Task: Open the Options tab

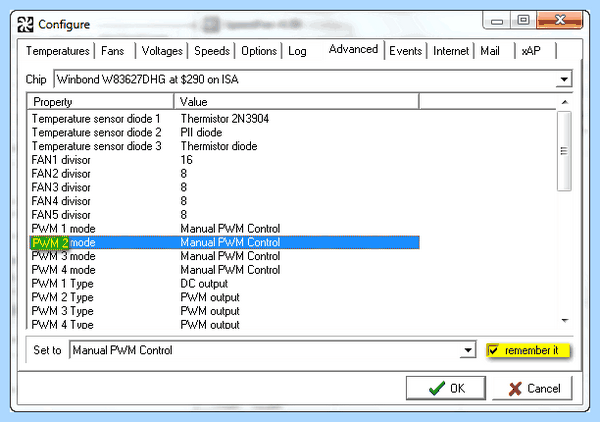Action: (x=259, y=51)
